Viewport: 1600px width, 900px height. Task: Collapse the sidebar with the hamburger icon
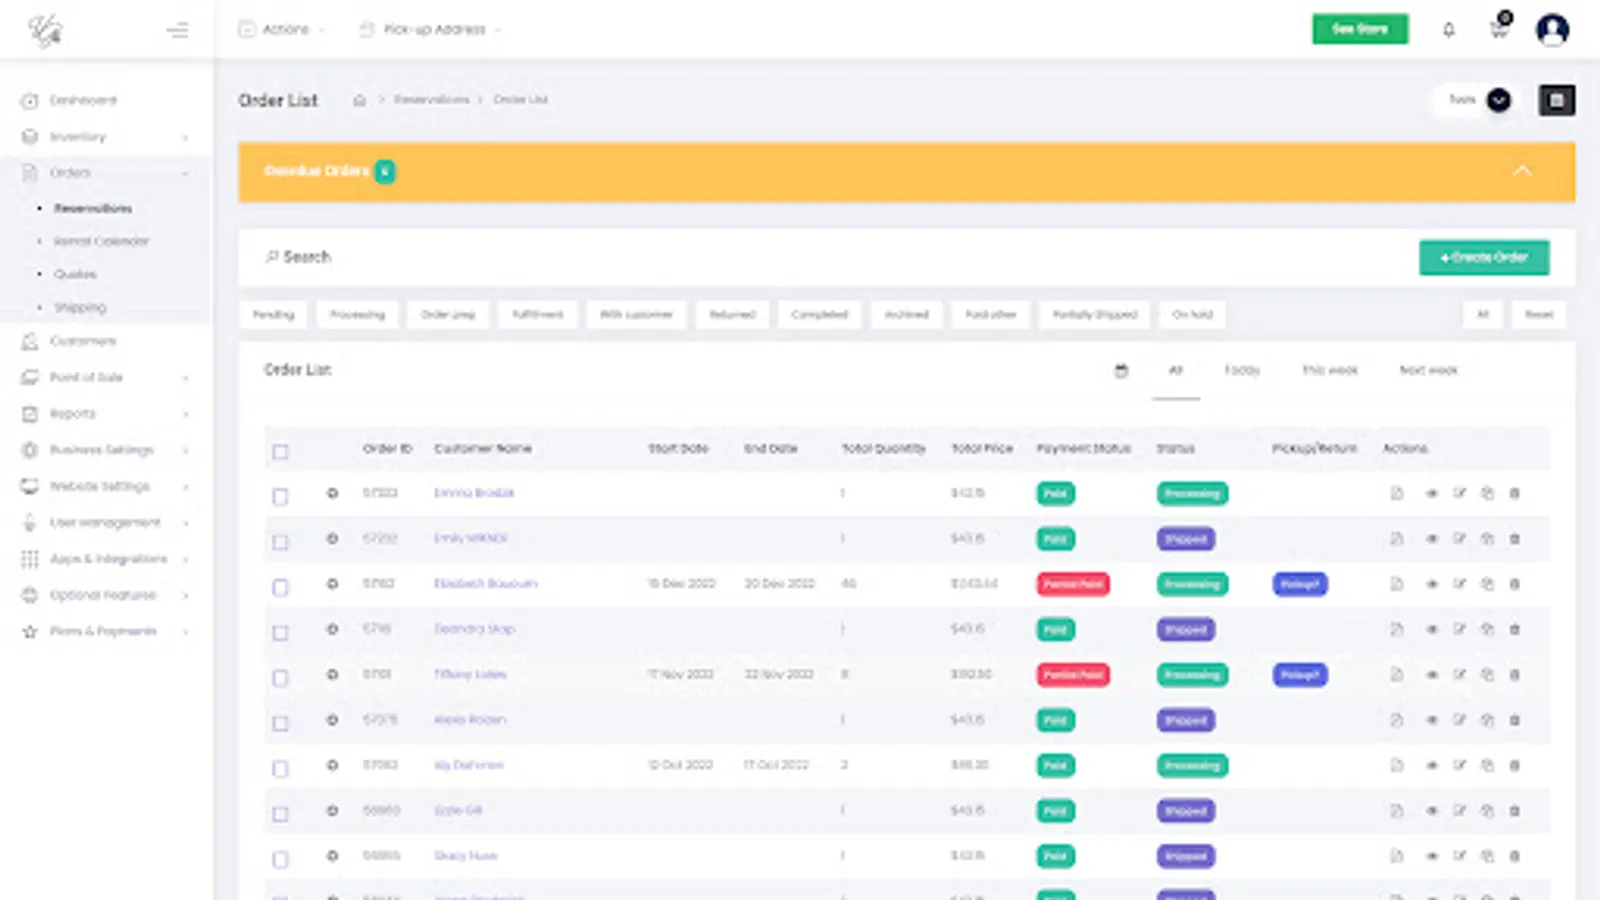coord(177,30)
